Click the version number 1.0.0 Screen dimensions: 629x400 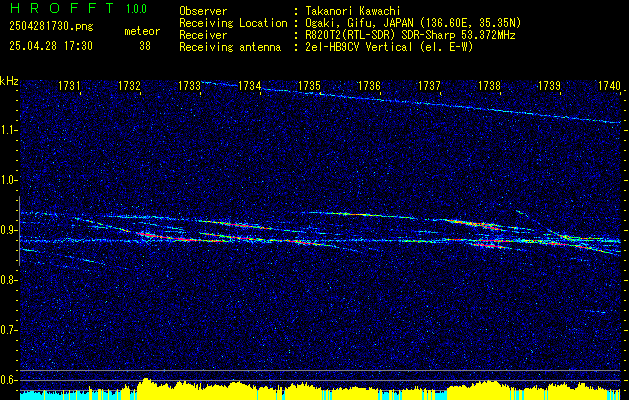tap(136, 9)
